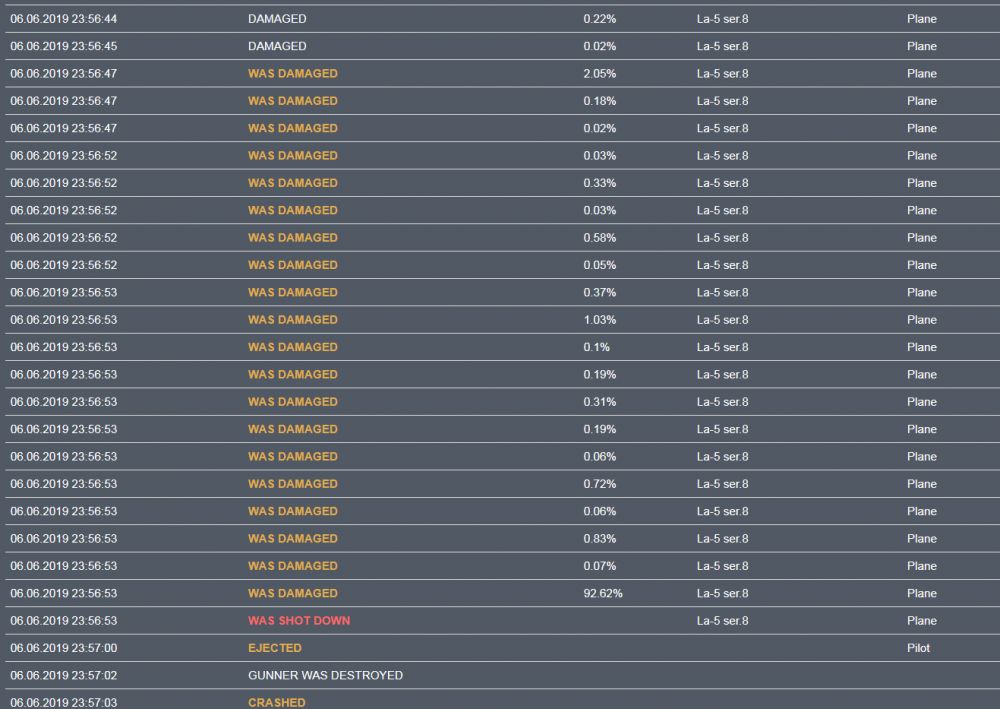Select the 2.05% damage value
1000x709 pixels.
point(600,74)
